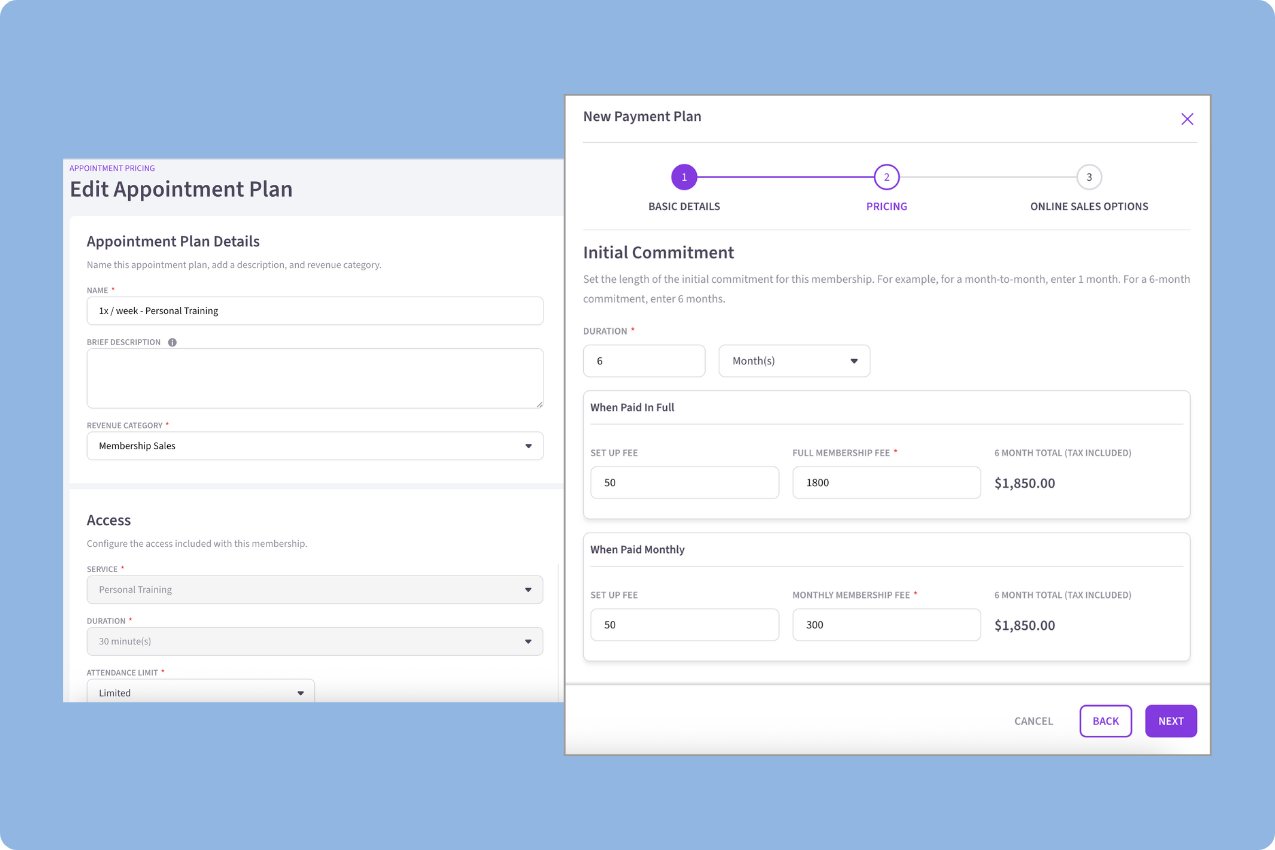Click Set Up Fee under When Paid Monthly
1275x850 pixels.
click(684, 625)
